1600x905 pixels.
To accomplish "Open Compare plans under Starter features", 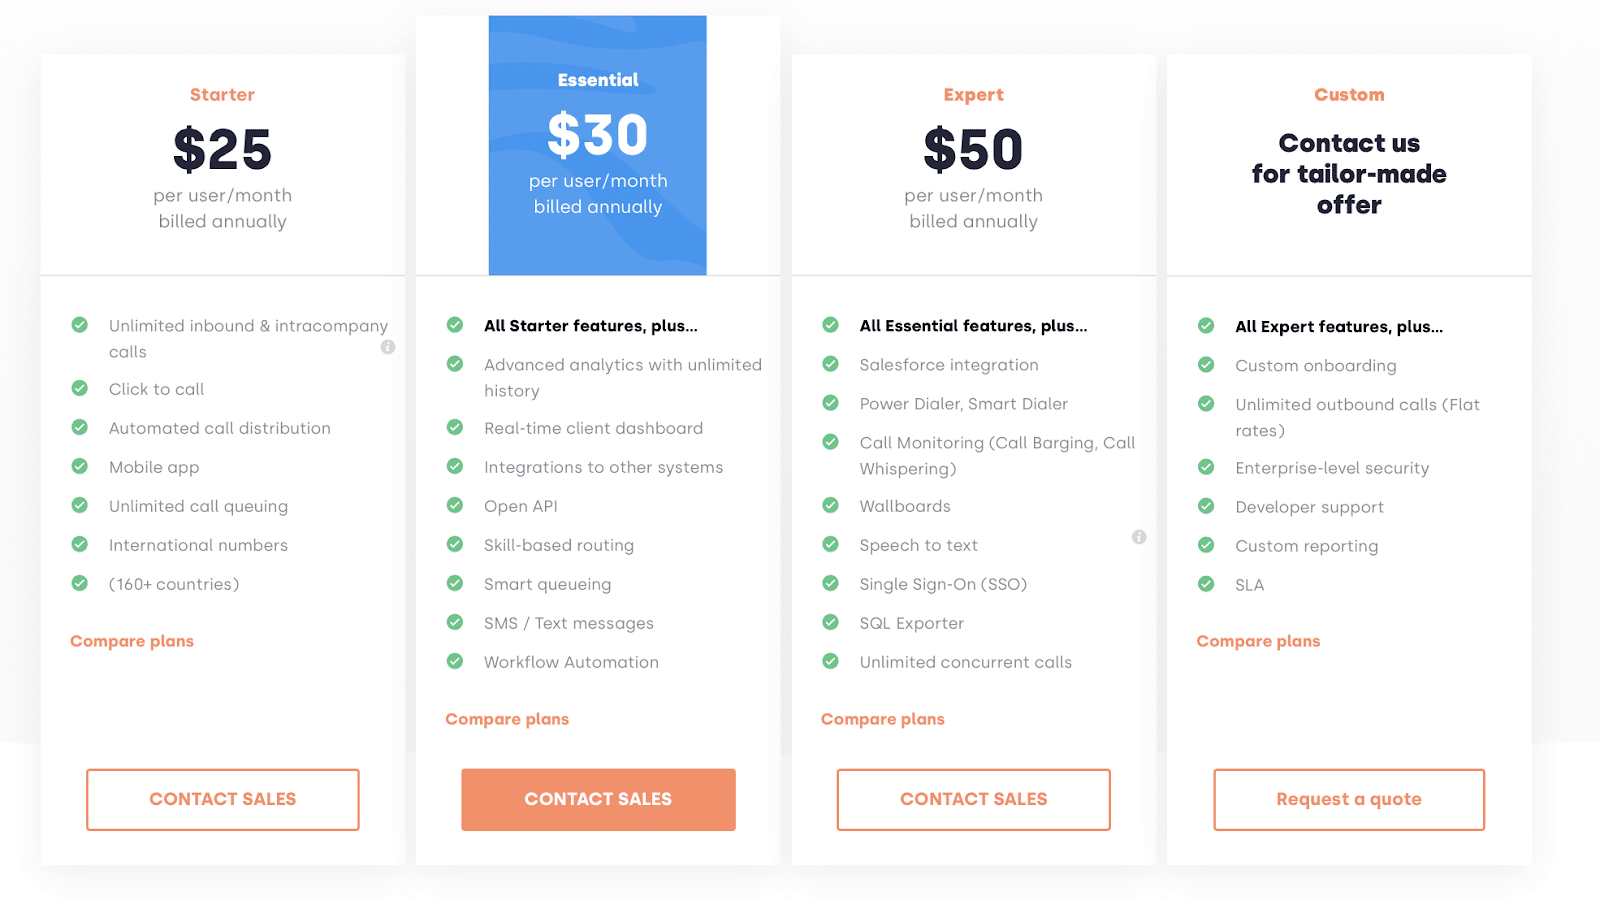I will coord(131,640).
